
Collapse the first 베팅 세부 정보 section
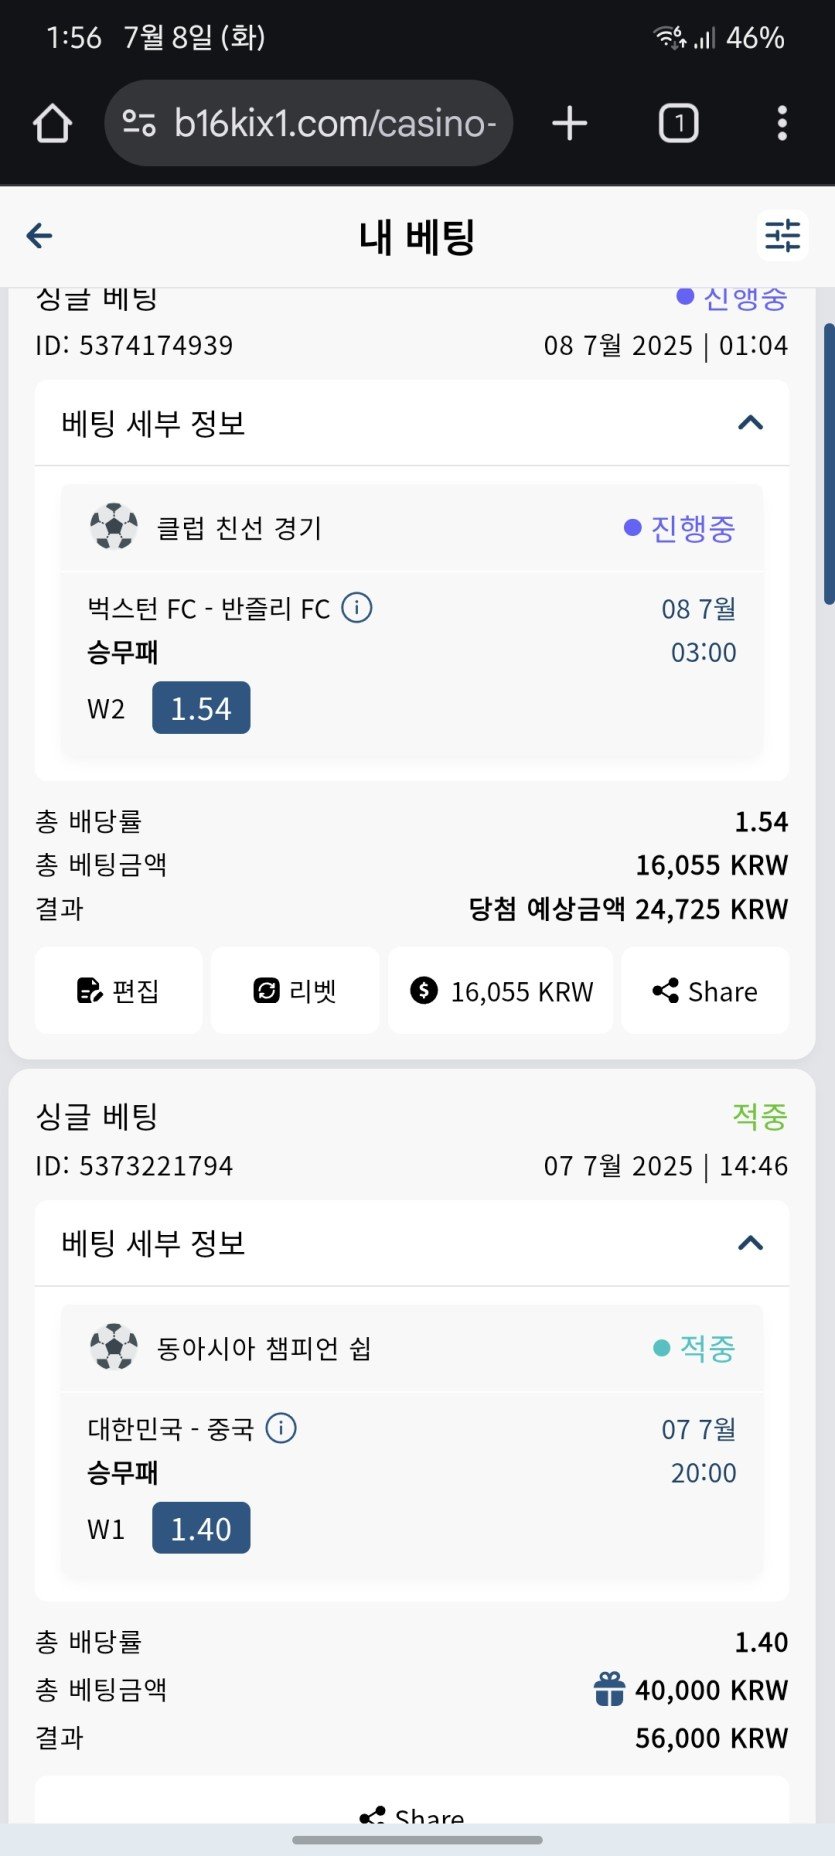(x=750, y=423)
